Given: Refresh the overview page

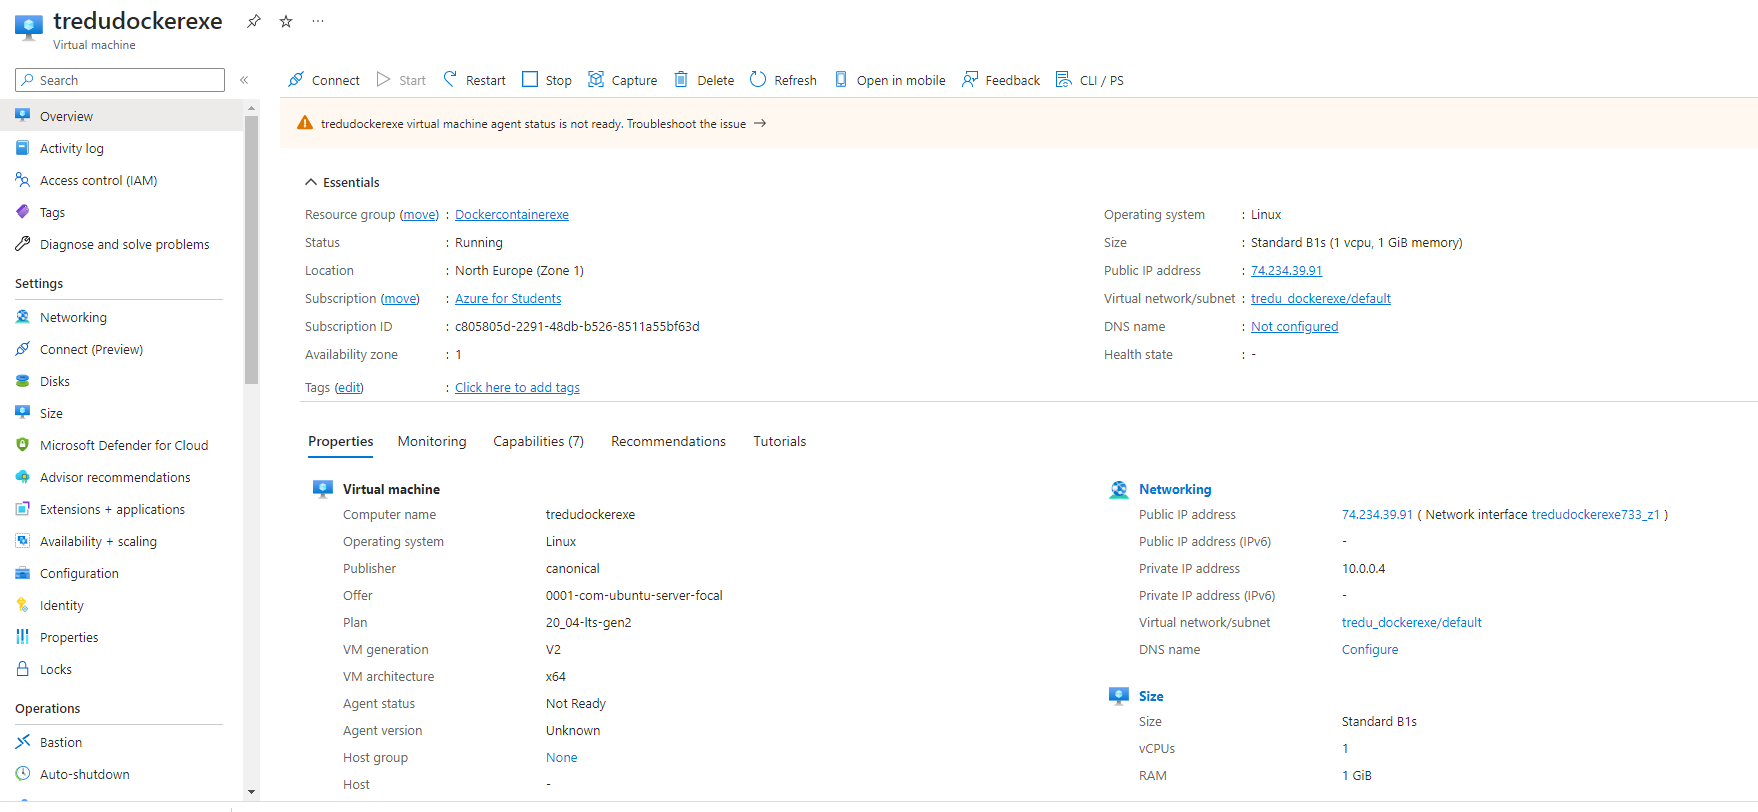Looking at the screenshot, I should pos(783,80).
